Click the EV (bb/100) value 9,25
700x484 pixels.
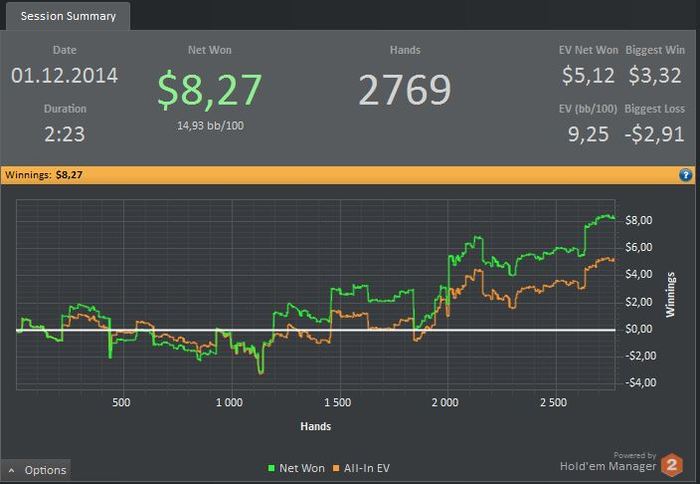click(x=588, y=134)
